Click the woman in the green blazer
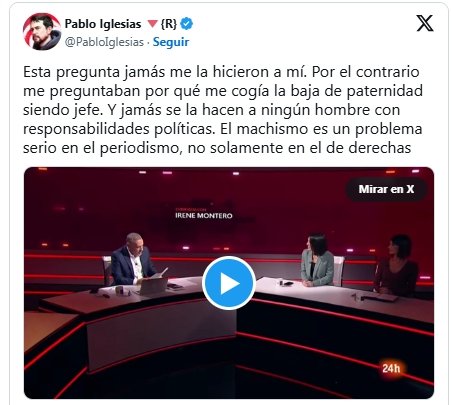This screenshot has width=452, height=405. click(317, 261)
